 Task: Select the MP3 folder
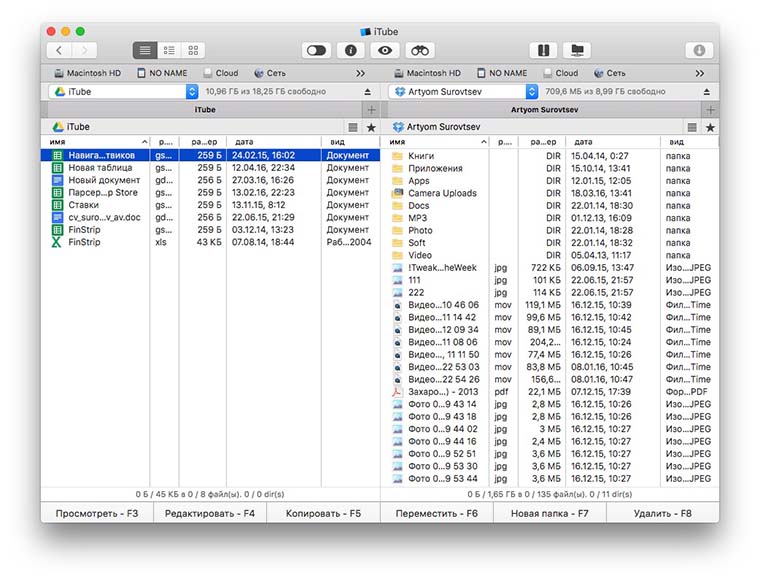550,218
